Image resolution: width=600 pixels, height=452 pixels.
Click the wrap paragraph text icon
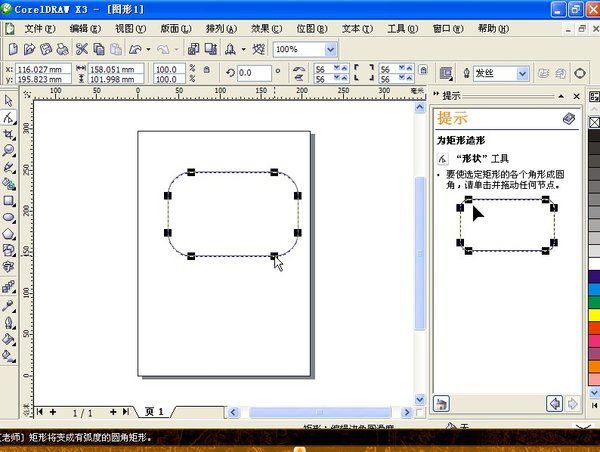click(446, 73)
